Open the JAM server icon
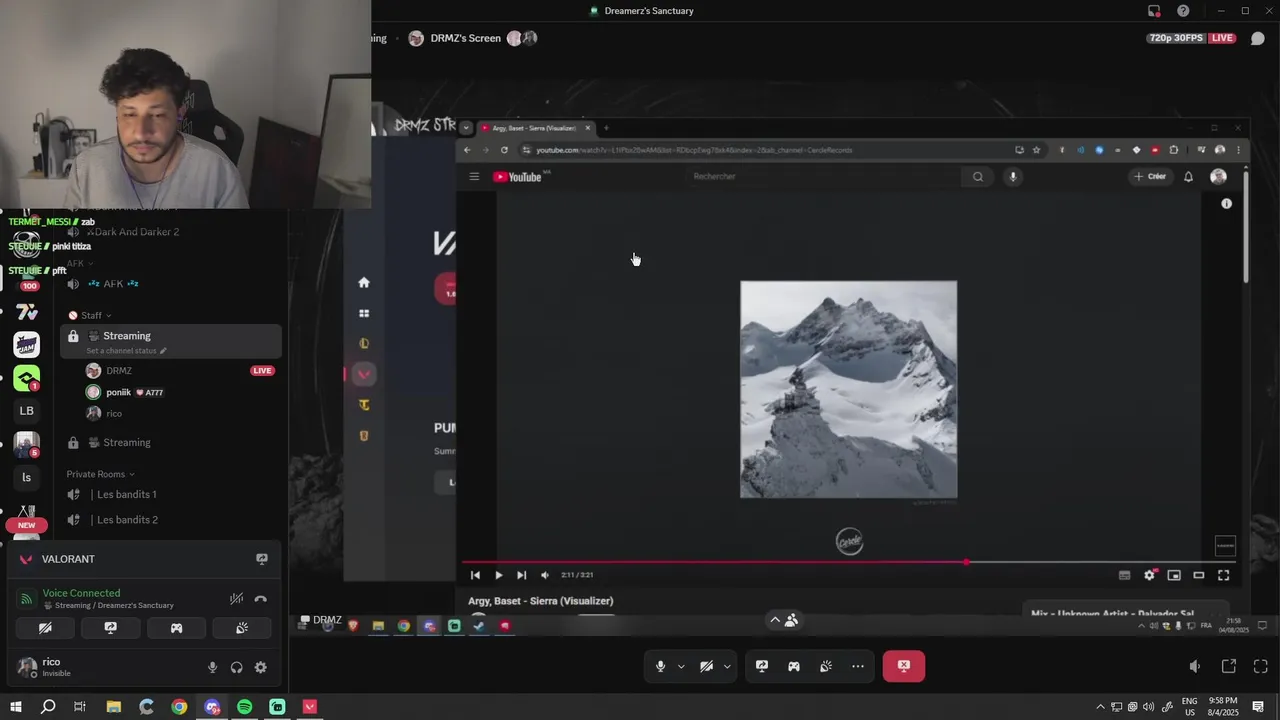The height and width of the screenshot is (720, 1280). pos(27,345)
